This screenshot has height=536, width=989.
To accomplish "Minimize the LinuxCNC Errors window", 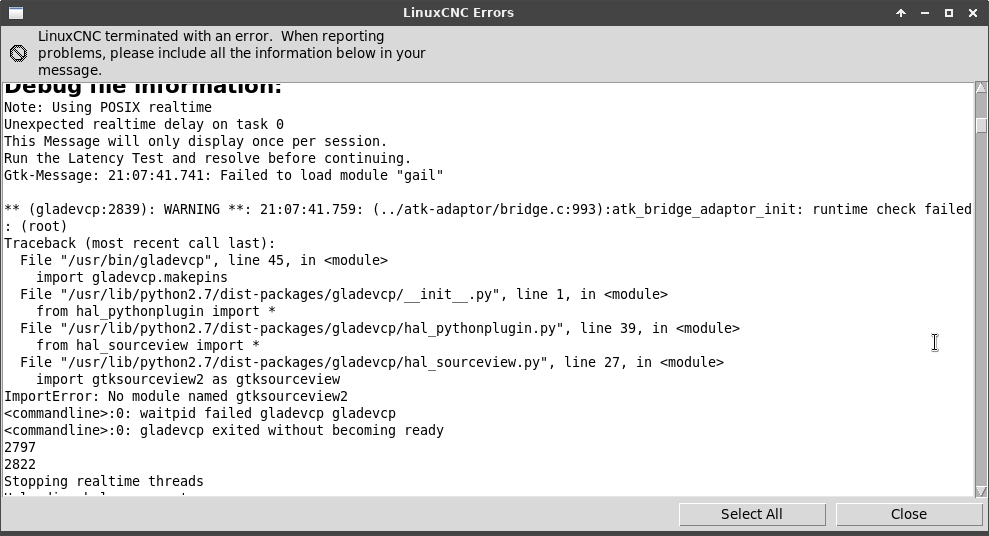I will (925, 13).
